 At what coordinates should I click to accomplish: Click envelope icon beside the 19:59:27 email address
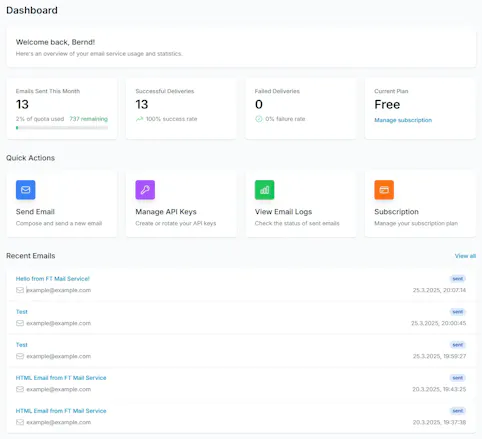20,356
